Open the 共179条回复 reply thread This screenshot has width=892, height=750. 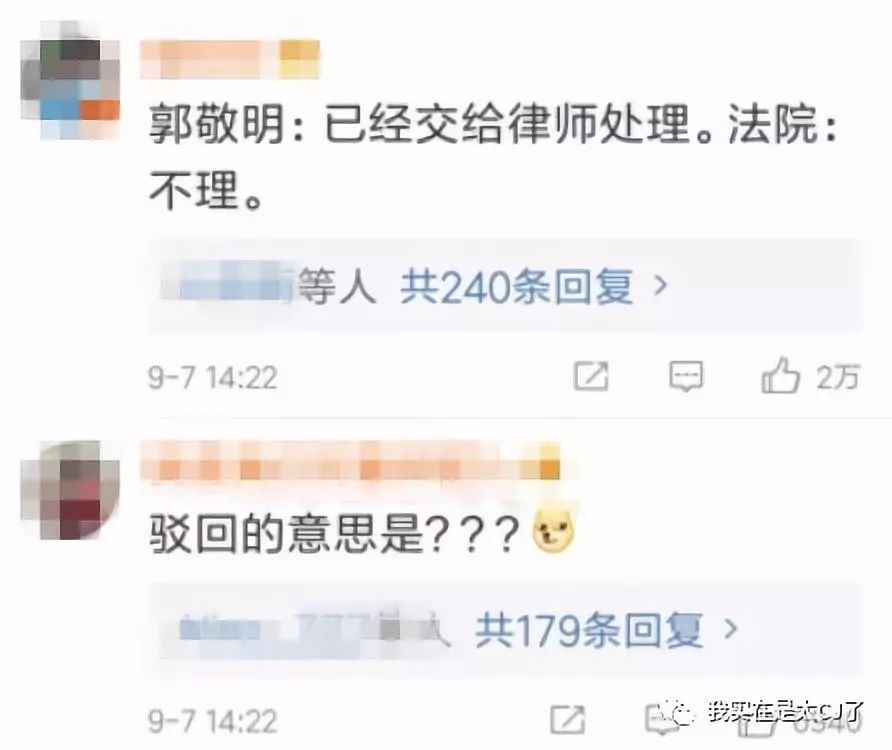coord(589,629)
